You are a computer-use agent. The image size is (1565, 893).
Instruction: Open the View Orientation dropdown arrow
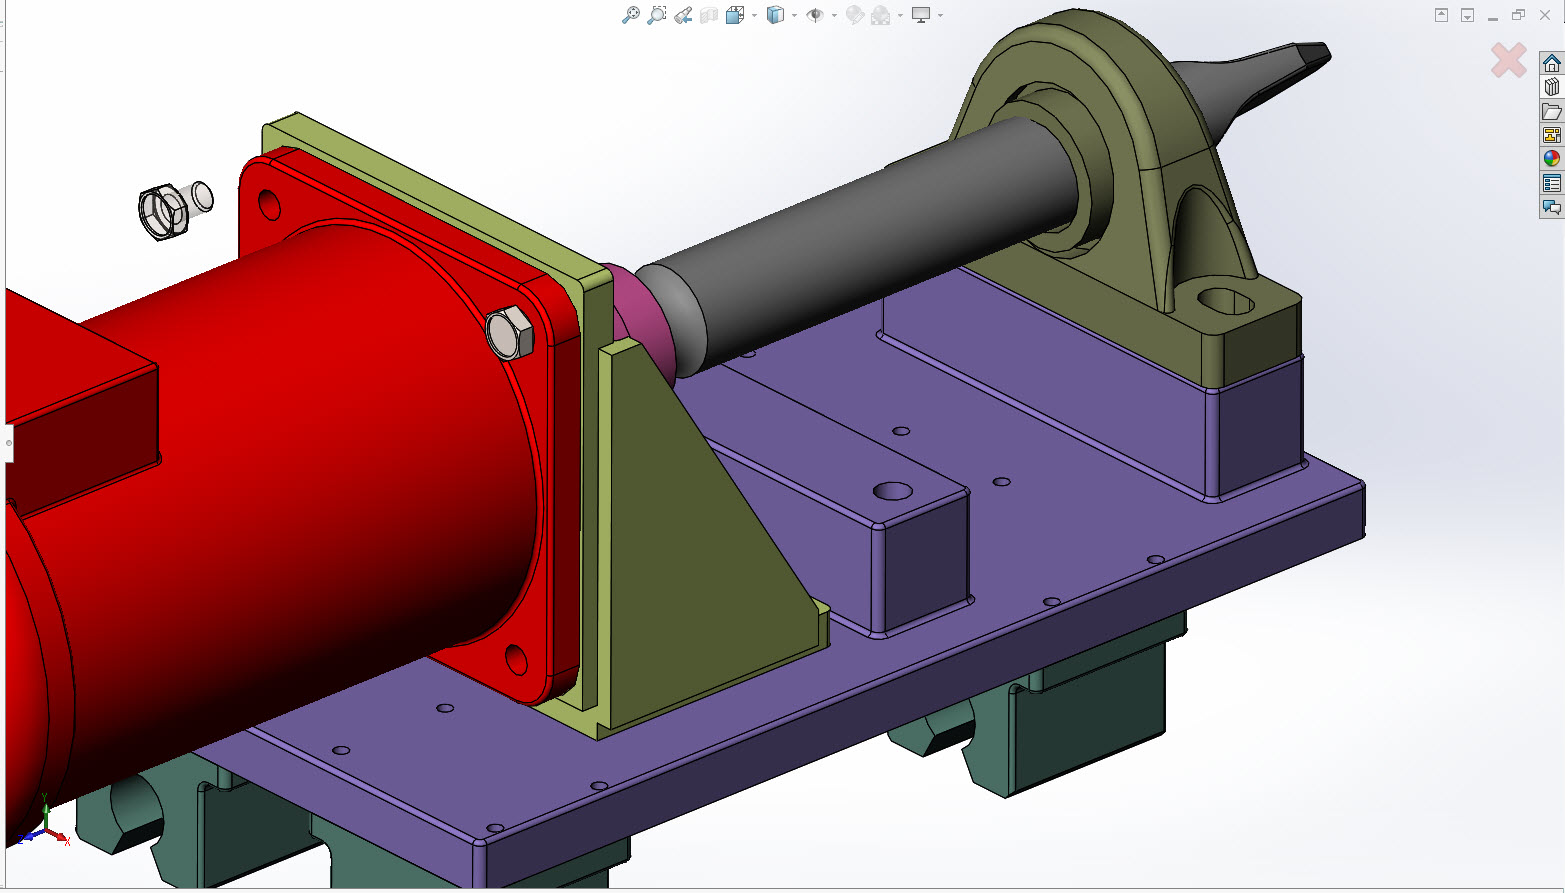754,15
